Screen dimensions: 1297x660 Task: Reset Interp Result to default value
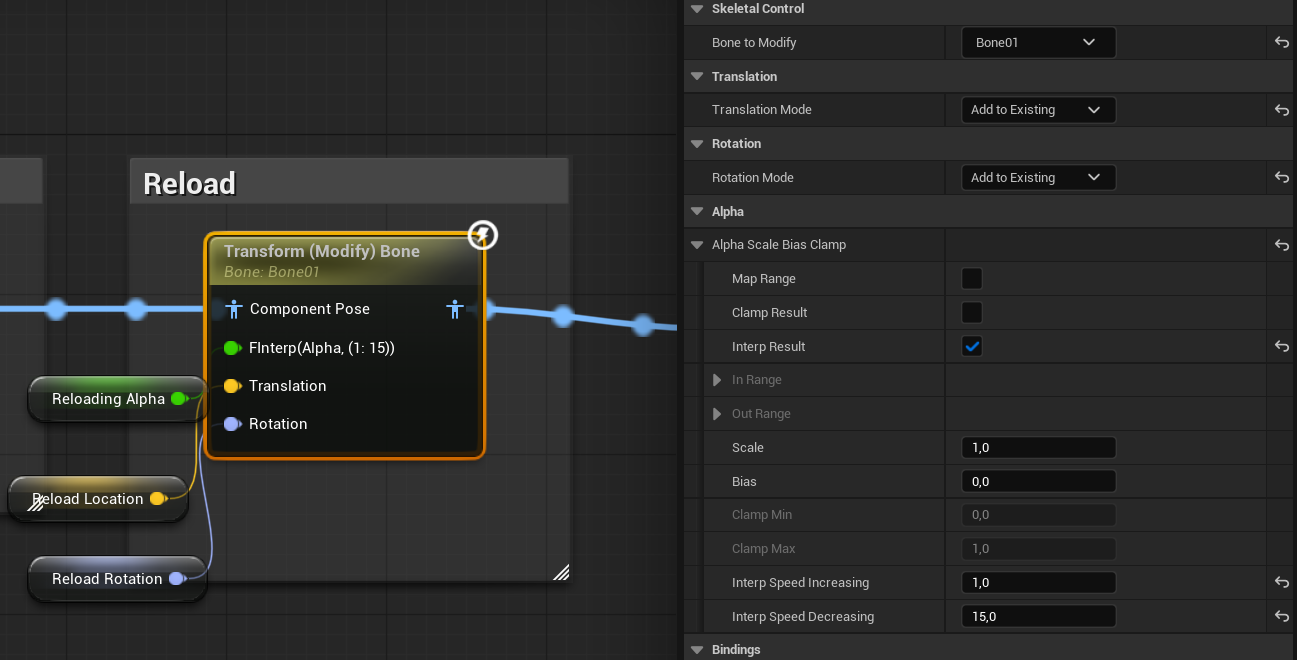tap(1281, 347)
